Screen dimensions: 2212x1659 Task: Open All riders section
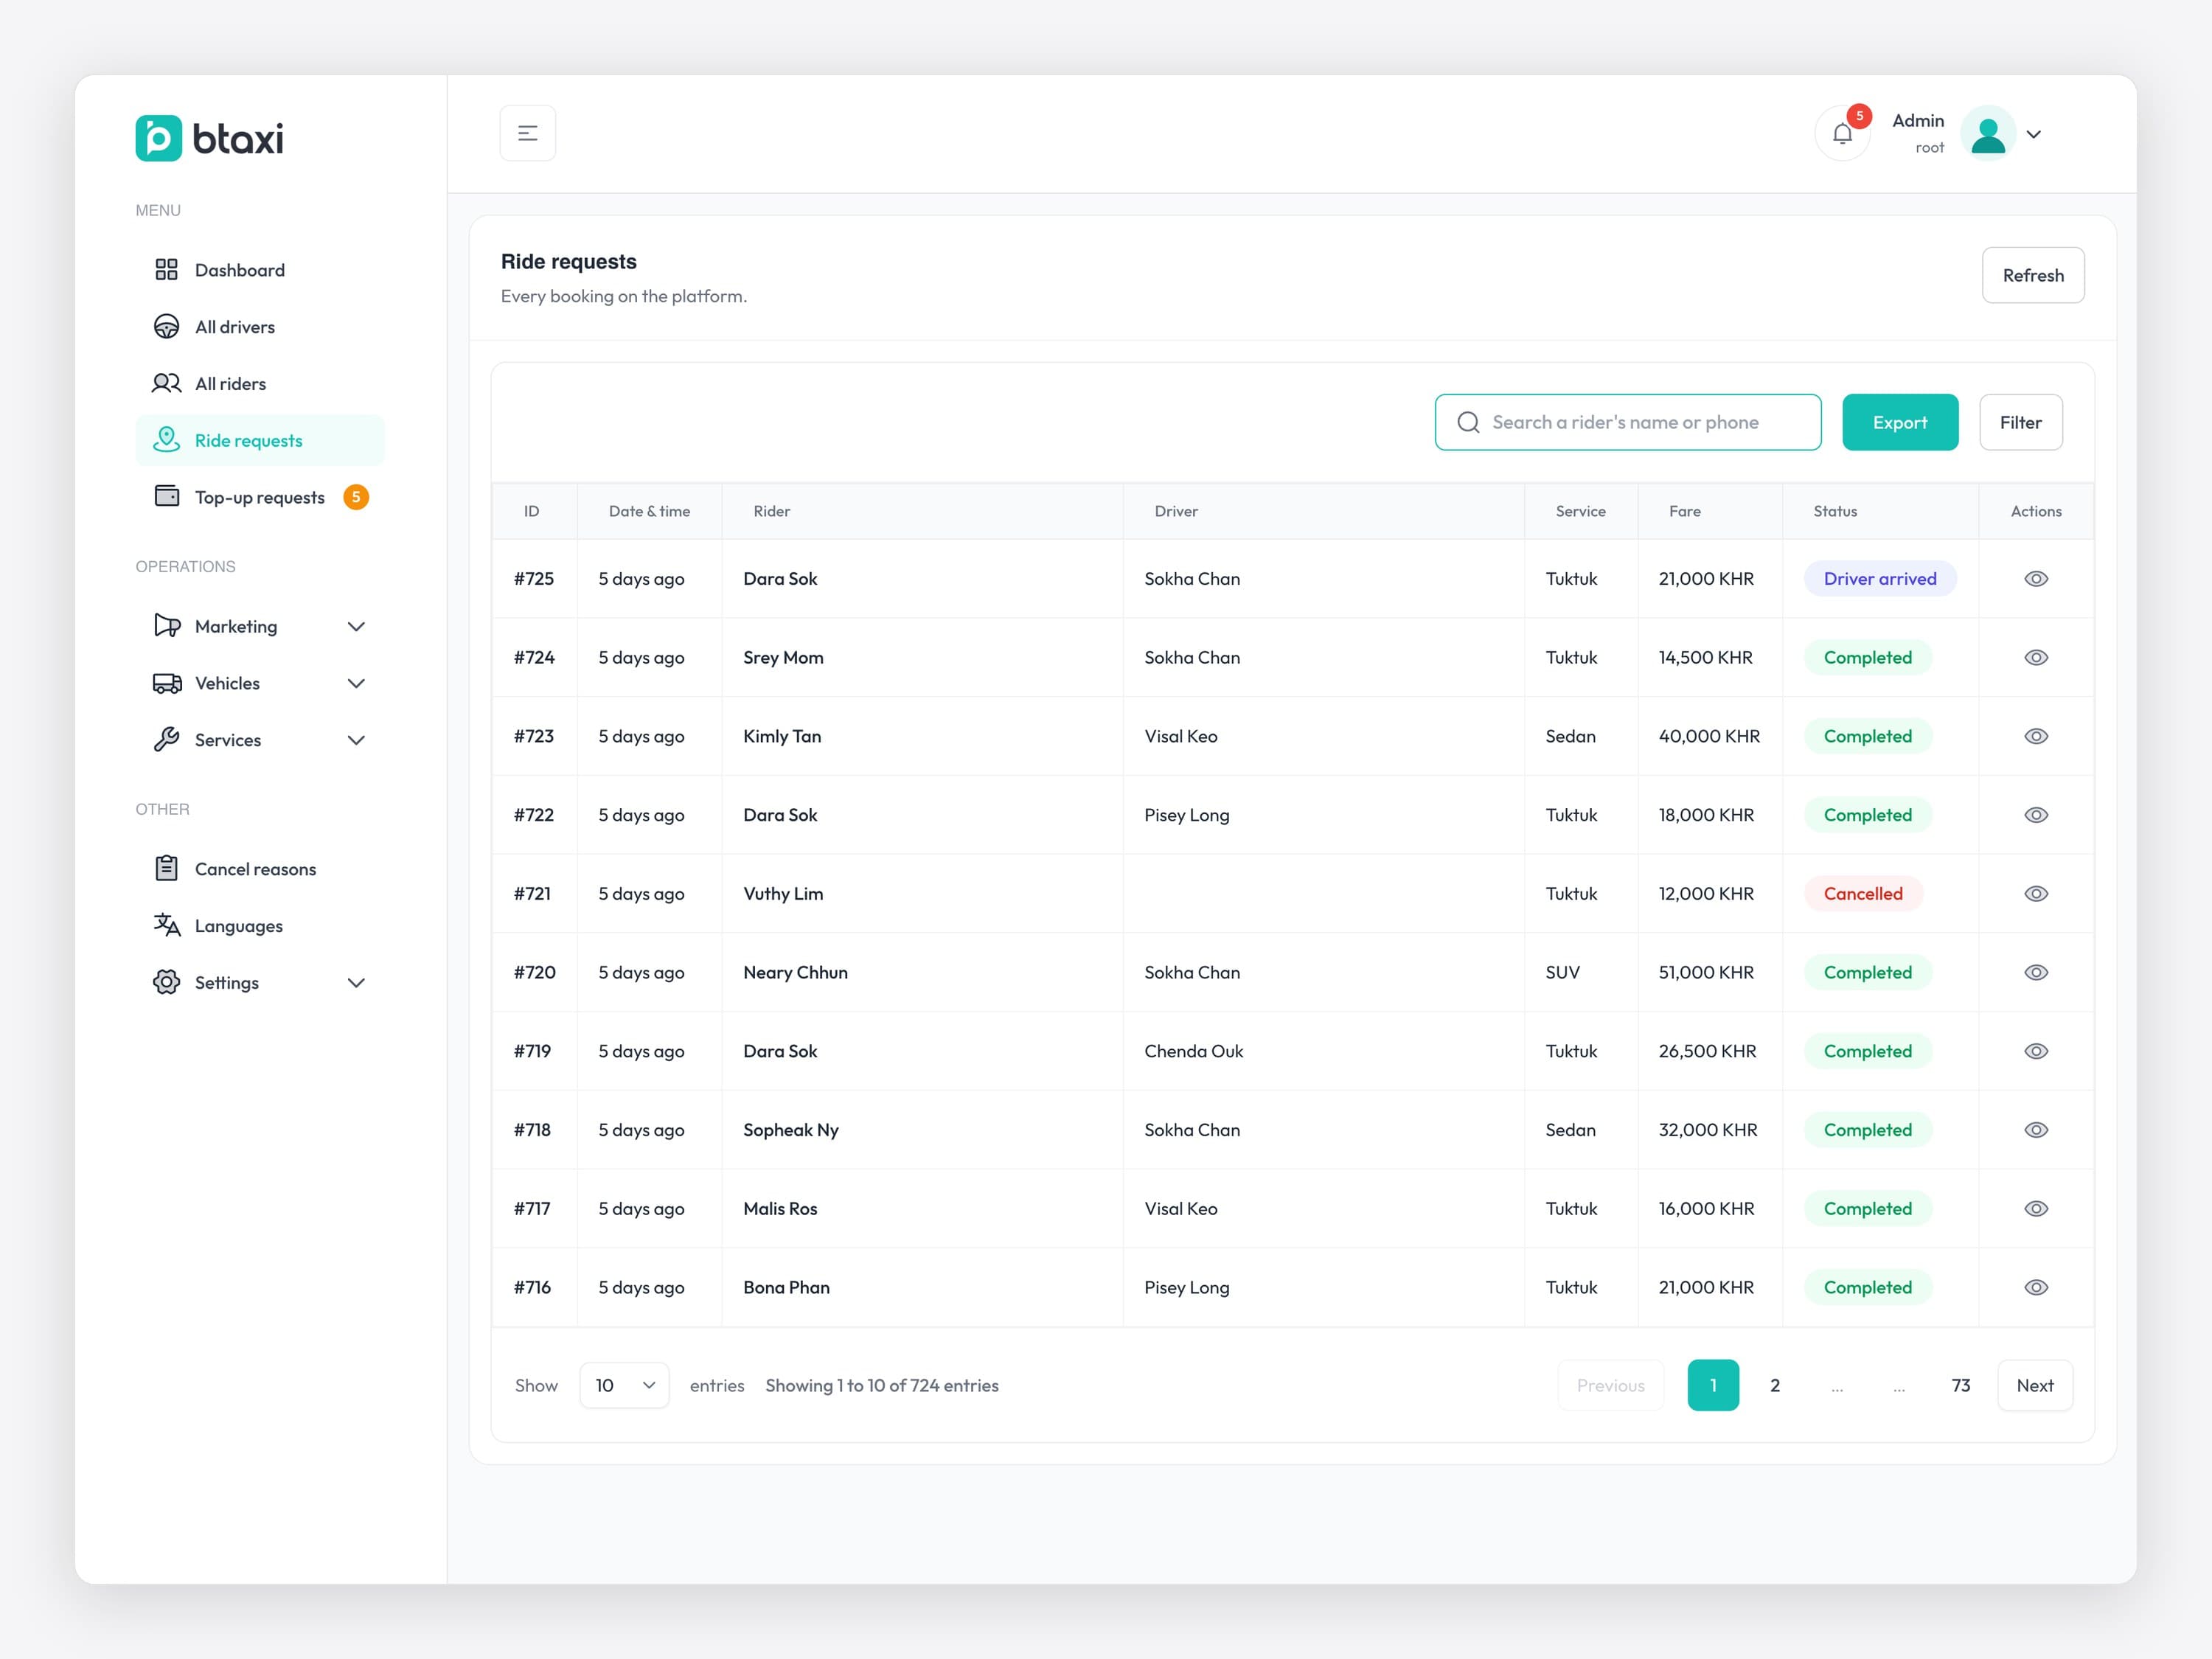(260, 384)
